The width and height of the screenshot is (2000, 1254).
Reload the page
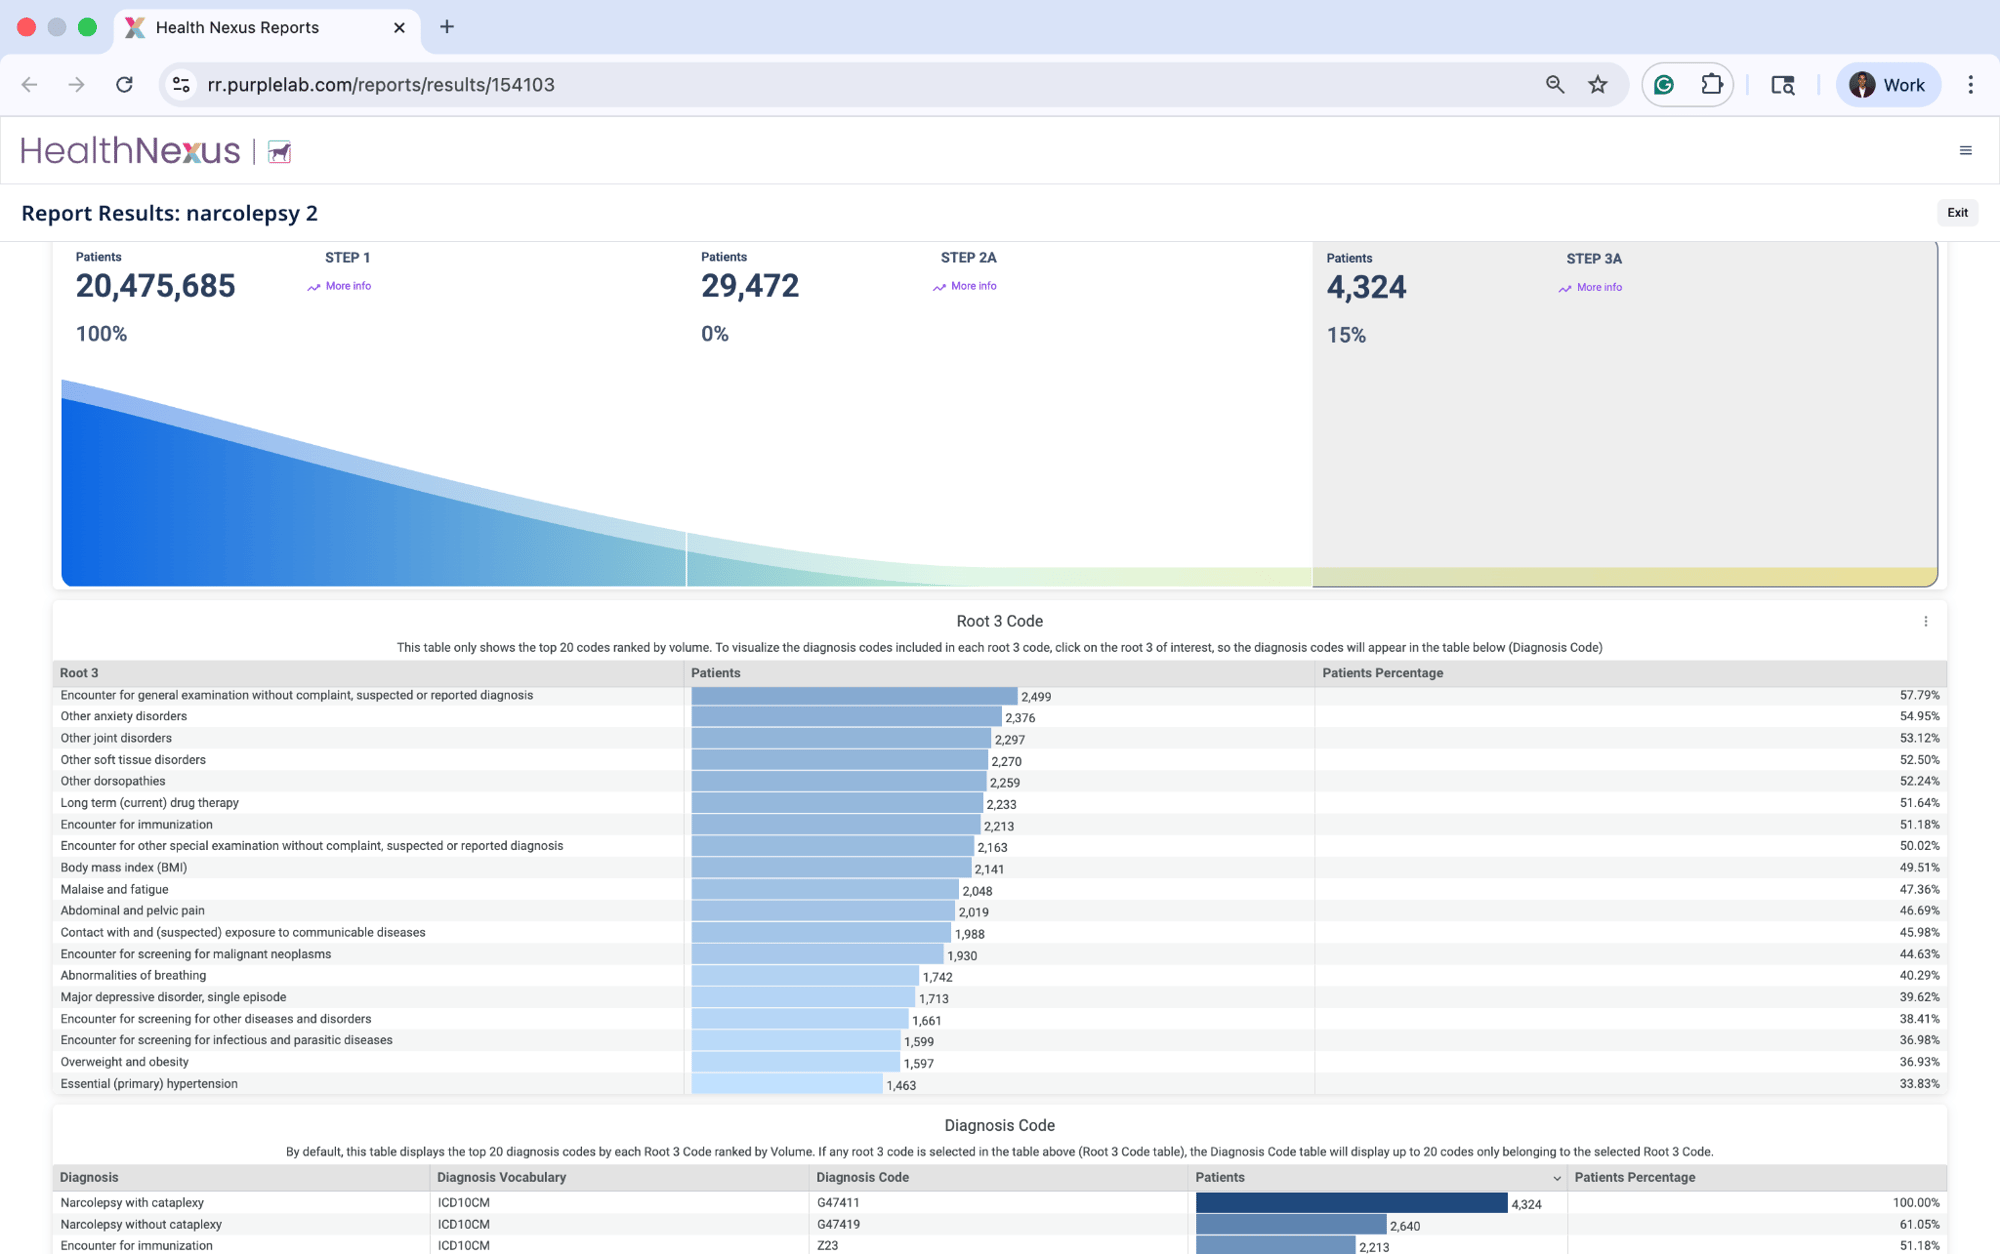(x=124, y=85)
